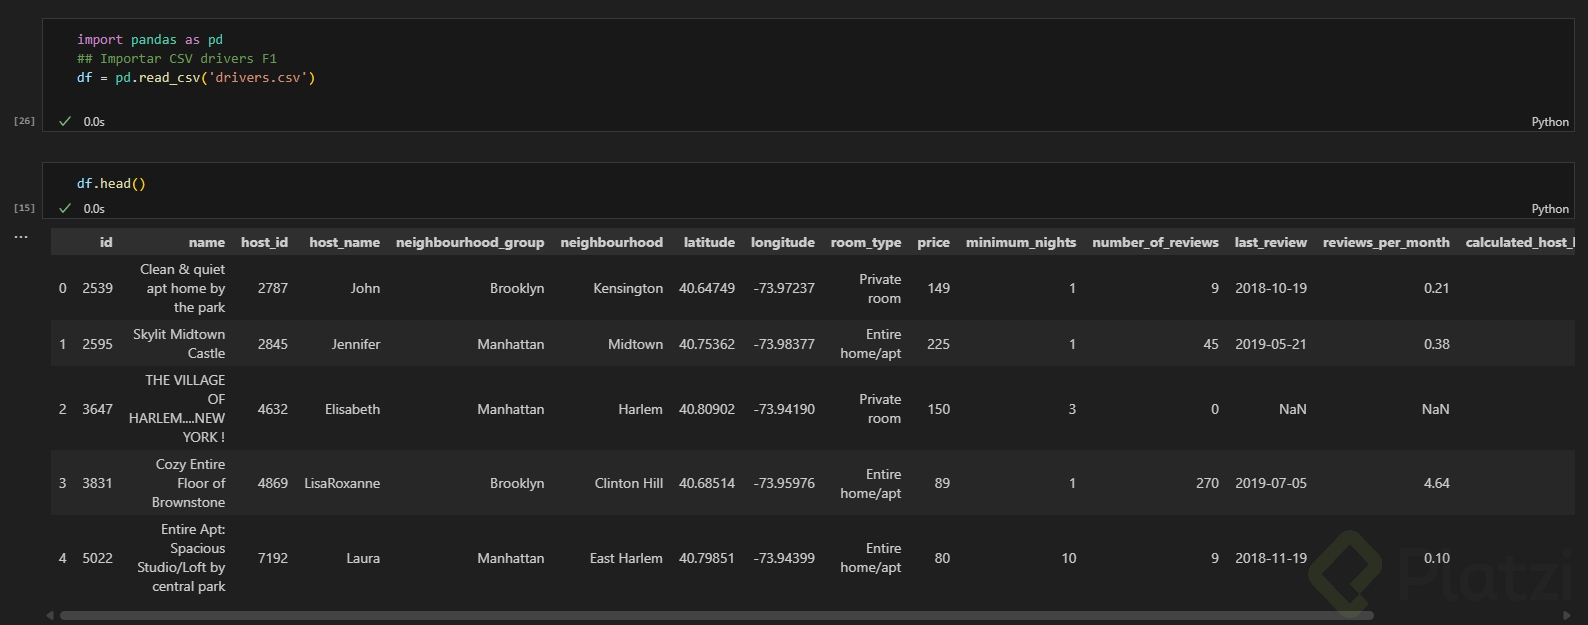Click the 'price' column header

[933, 242]
